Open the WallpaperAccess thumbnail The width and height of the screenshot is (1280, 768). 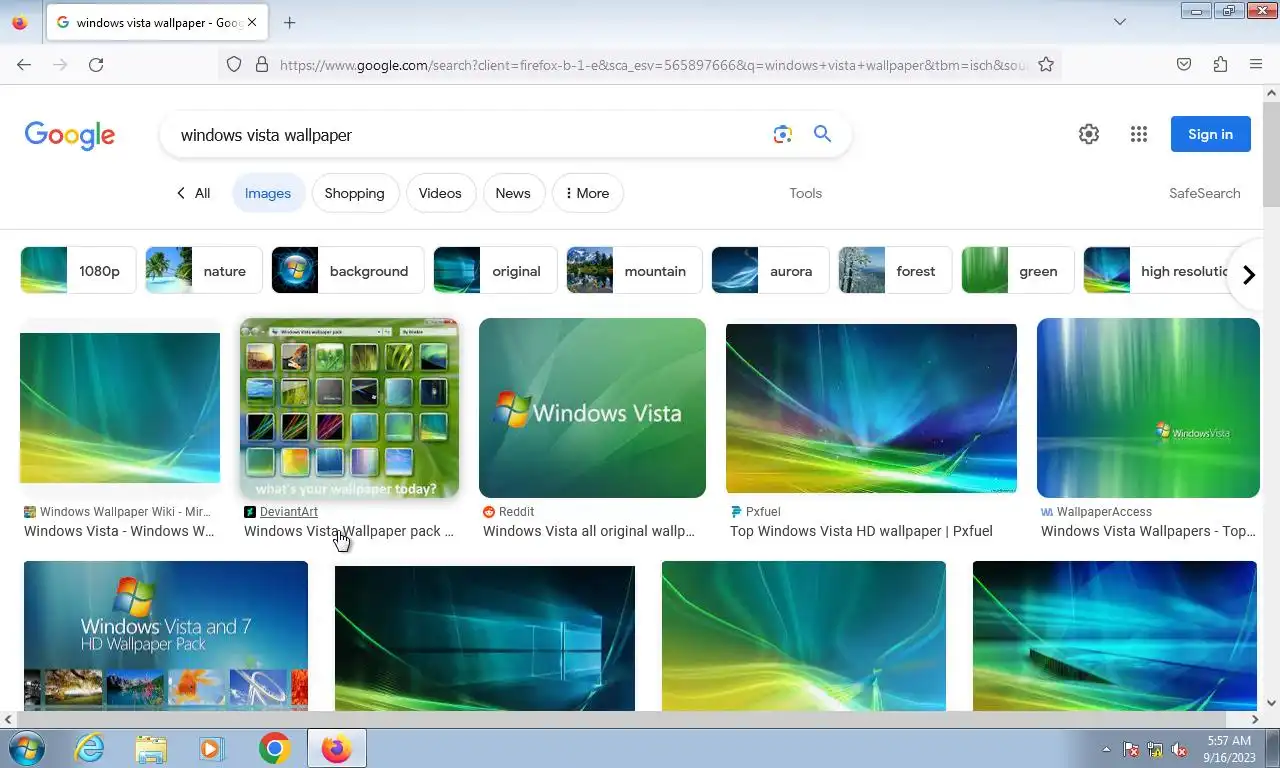click(x=1148, y=408)
